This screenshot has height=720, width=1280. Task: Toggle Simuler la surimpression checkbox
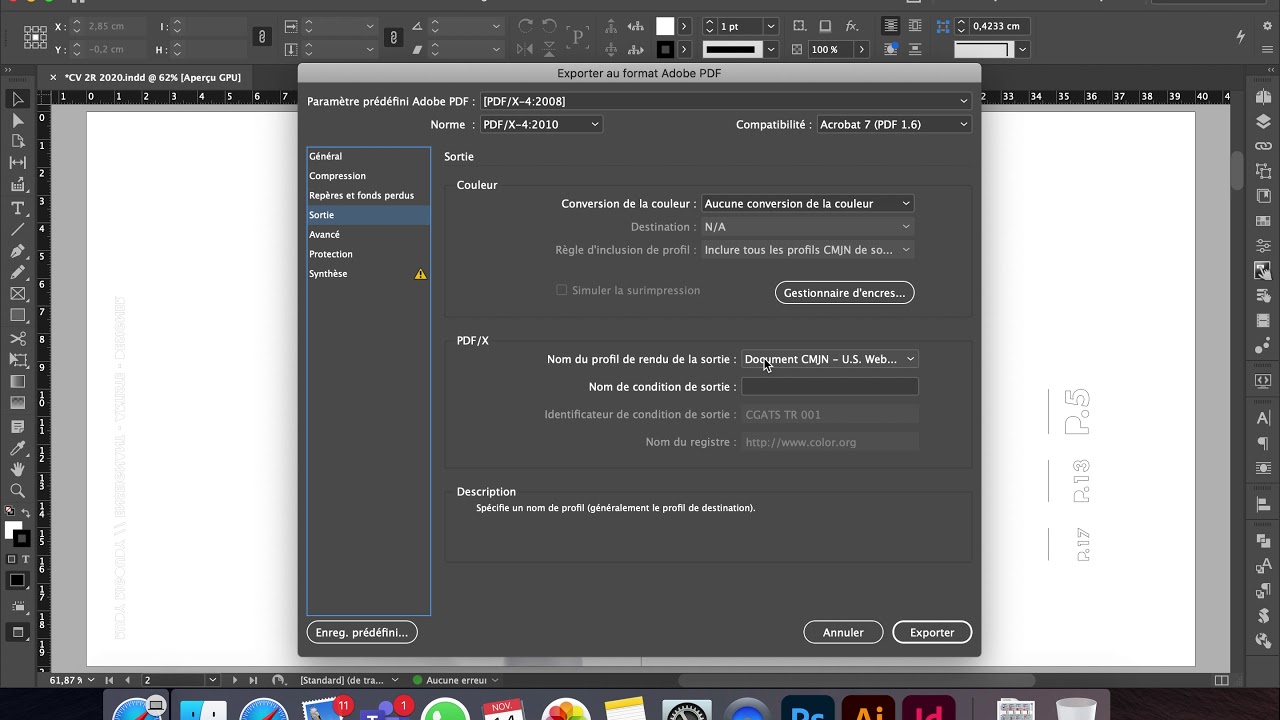(x=562, y=290)
